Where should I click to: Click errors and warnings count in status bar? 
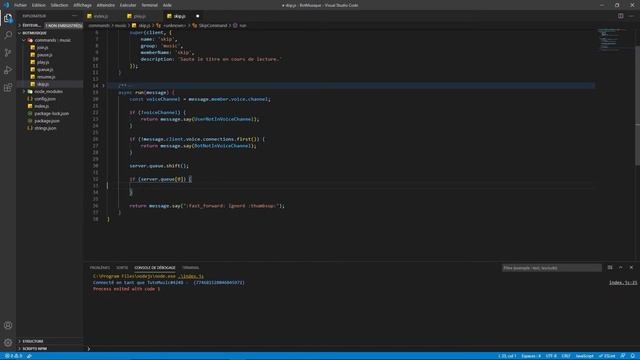tap(13, 356)
